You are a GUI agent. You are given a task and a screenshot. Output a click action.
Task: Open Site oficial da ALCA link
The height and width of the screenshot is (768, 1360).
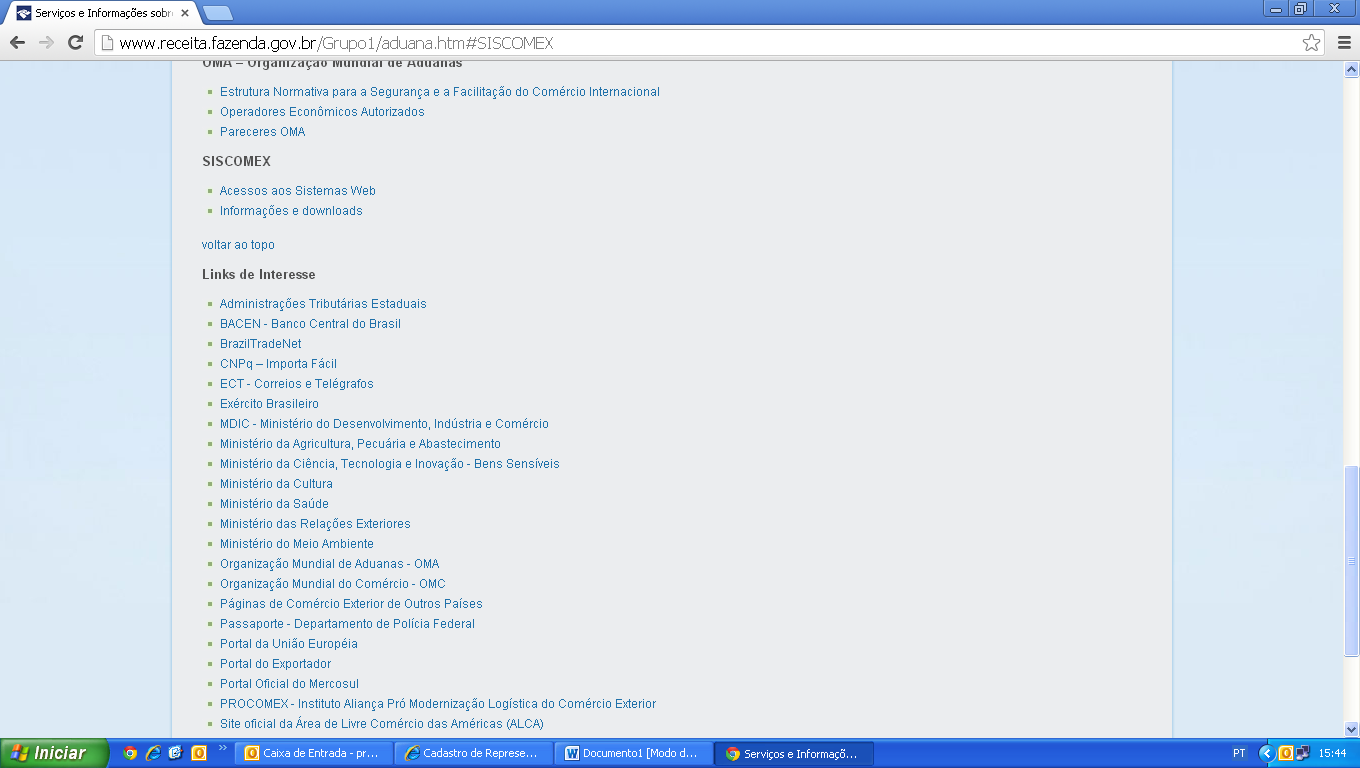(382, 723)
